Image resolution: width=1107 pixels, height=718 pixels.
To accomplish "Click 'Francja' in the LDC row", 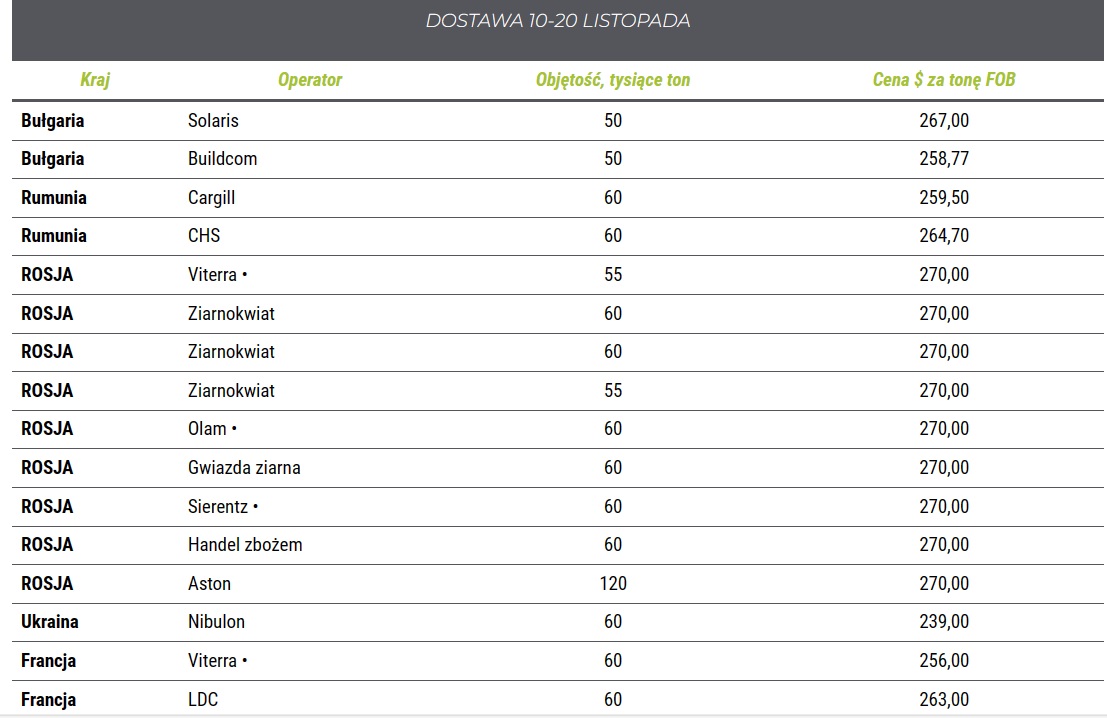I will coord(48,700).
